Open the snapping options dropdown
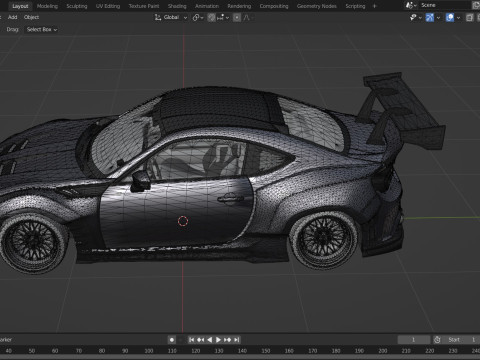The width and height of the screenshot is (480, 360). (223, 18)
